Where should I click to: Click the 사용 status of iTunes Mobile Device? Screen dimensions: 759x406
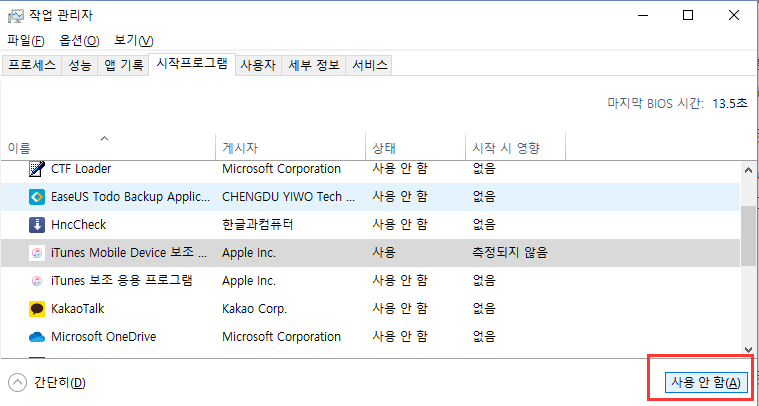point(384,253)
